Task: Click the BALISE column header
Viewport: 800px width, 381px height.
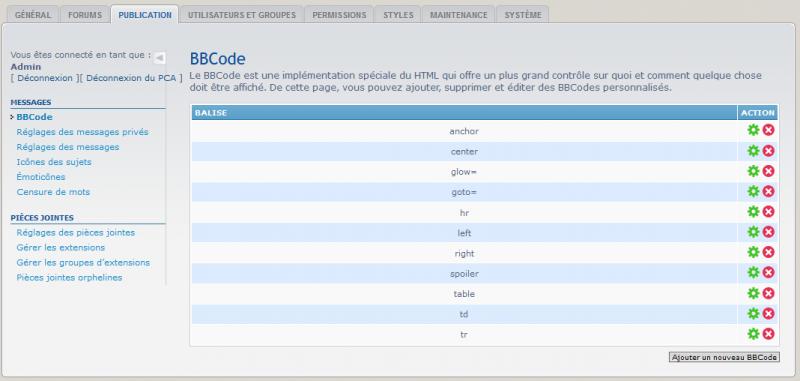Action: coord(464,113)
